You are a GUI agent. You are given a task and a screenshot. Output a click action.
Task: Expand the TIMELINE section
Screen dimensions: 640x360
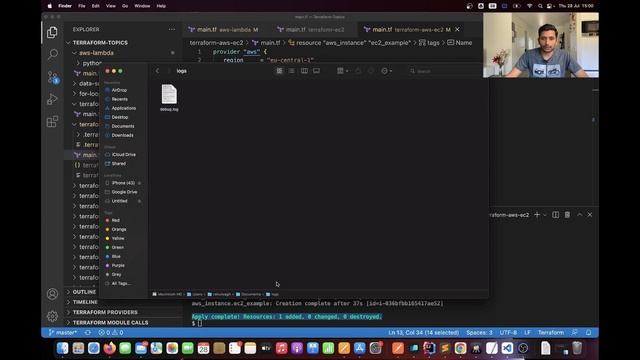tap(85, 302)
